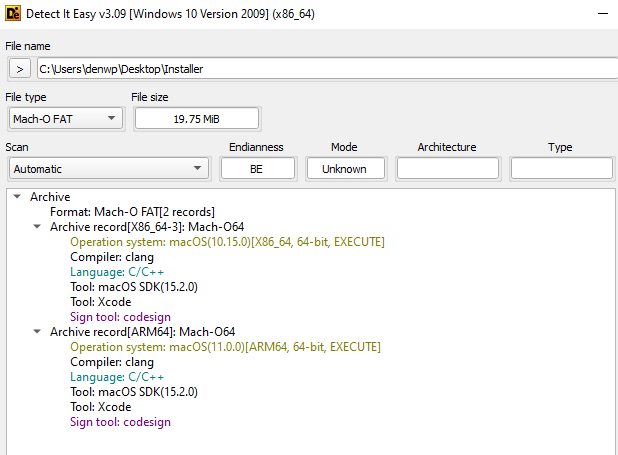Click the File name label
Viewport: 618px width, 455px height.
tap(28, 46)
